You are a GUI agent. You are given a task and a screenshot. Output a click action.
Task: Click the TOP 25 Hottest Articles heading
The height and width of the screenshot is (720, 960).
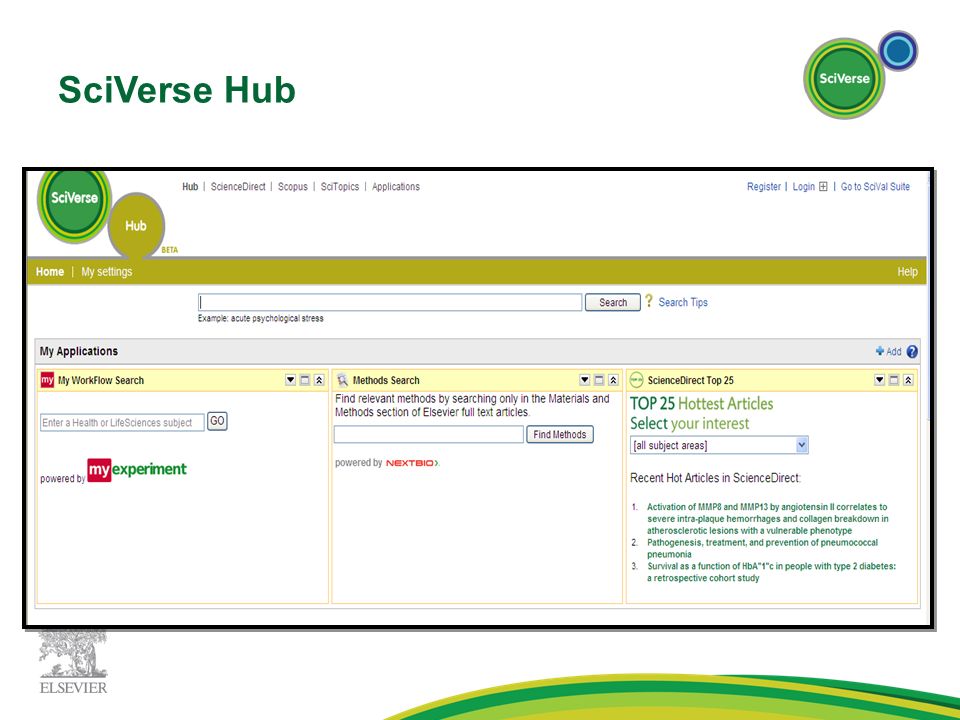click(702, 403)
